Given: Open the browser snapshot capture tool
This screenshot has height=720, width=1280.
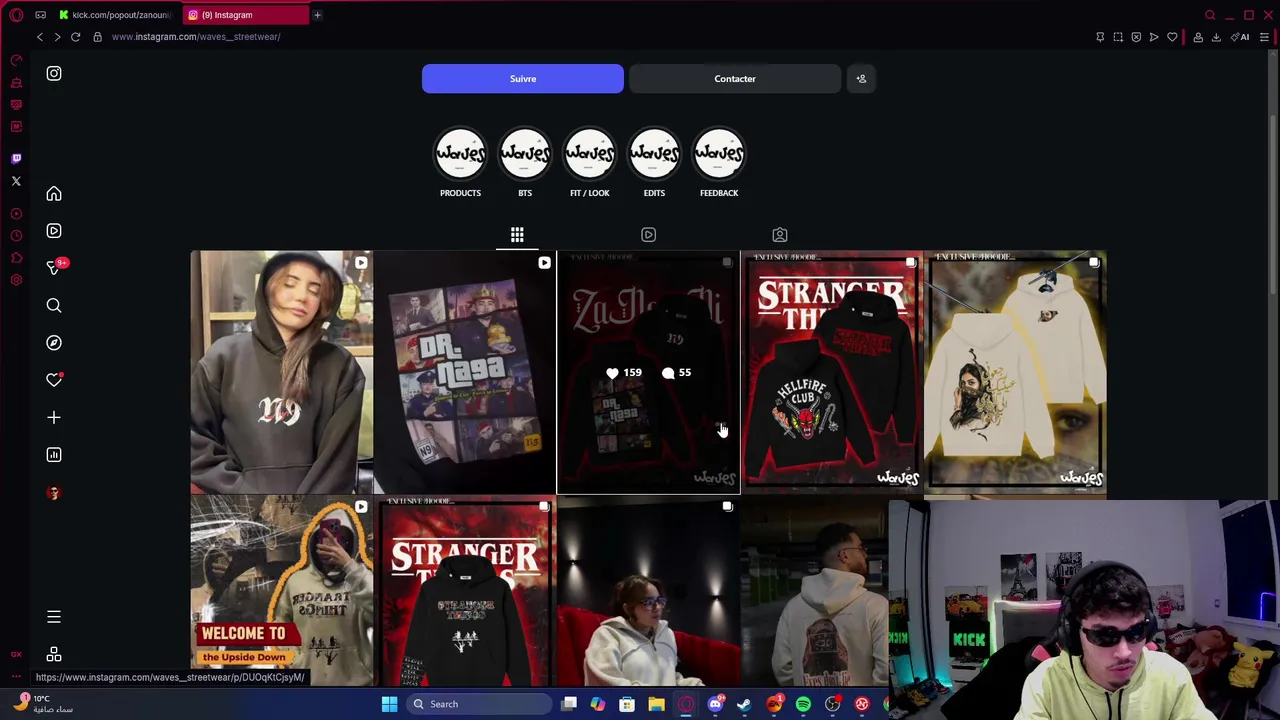Looking at the screenshot, I should tap(1118, 37).
